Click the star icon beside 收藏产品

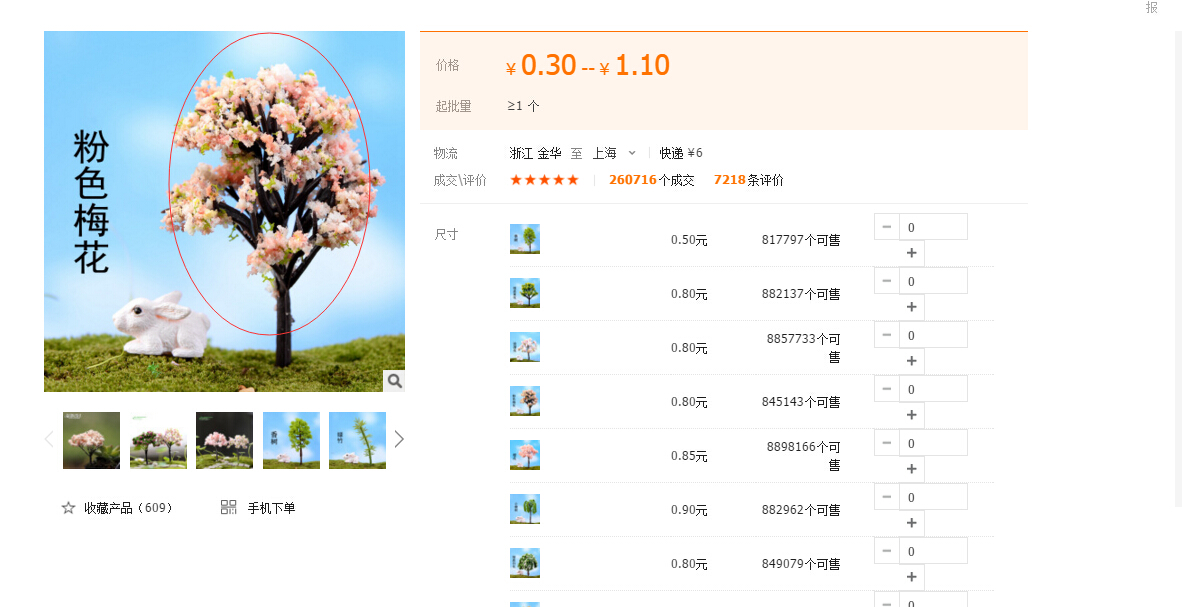pos(68,508)
